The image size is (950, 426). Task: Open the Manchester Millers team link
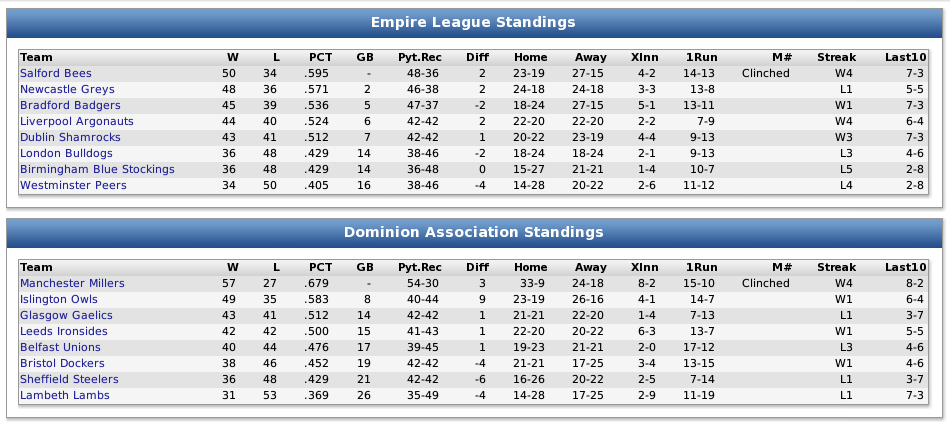pyautogui.click(x=72, y=284)
